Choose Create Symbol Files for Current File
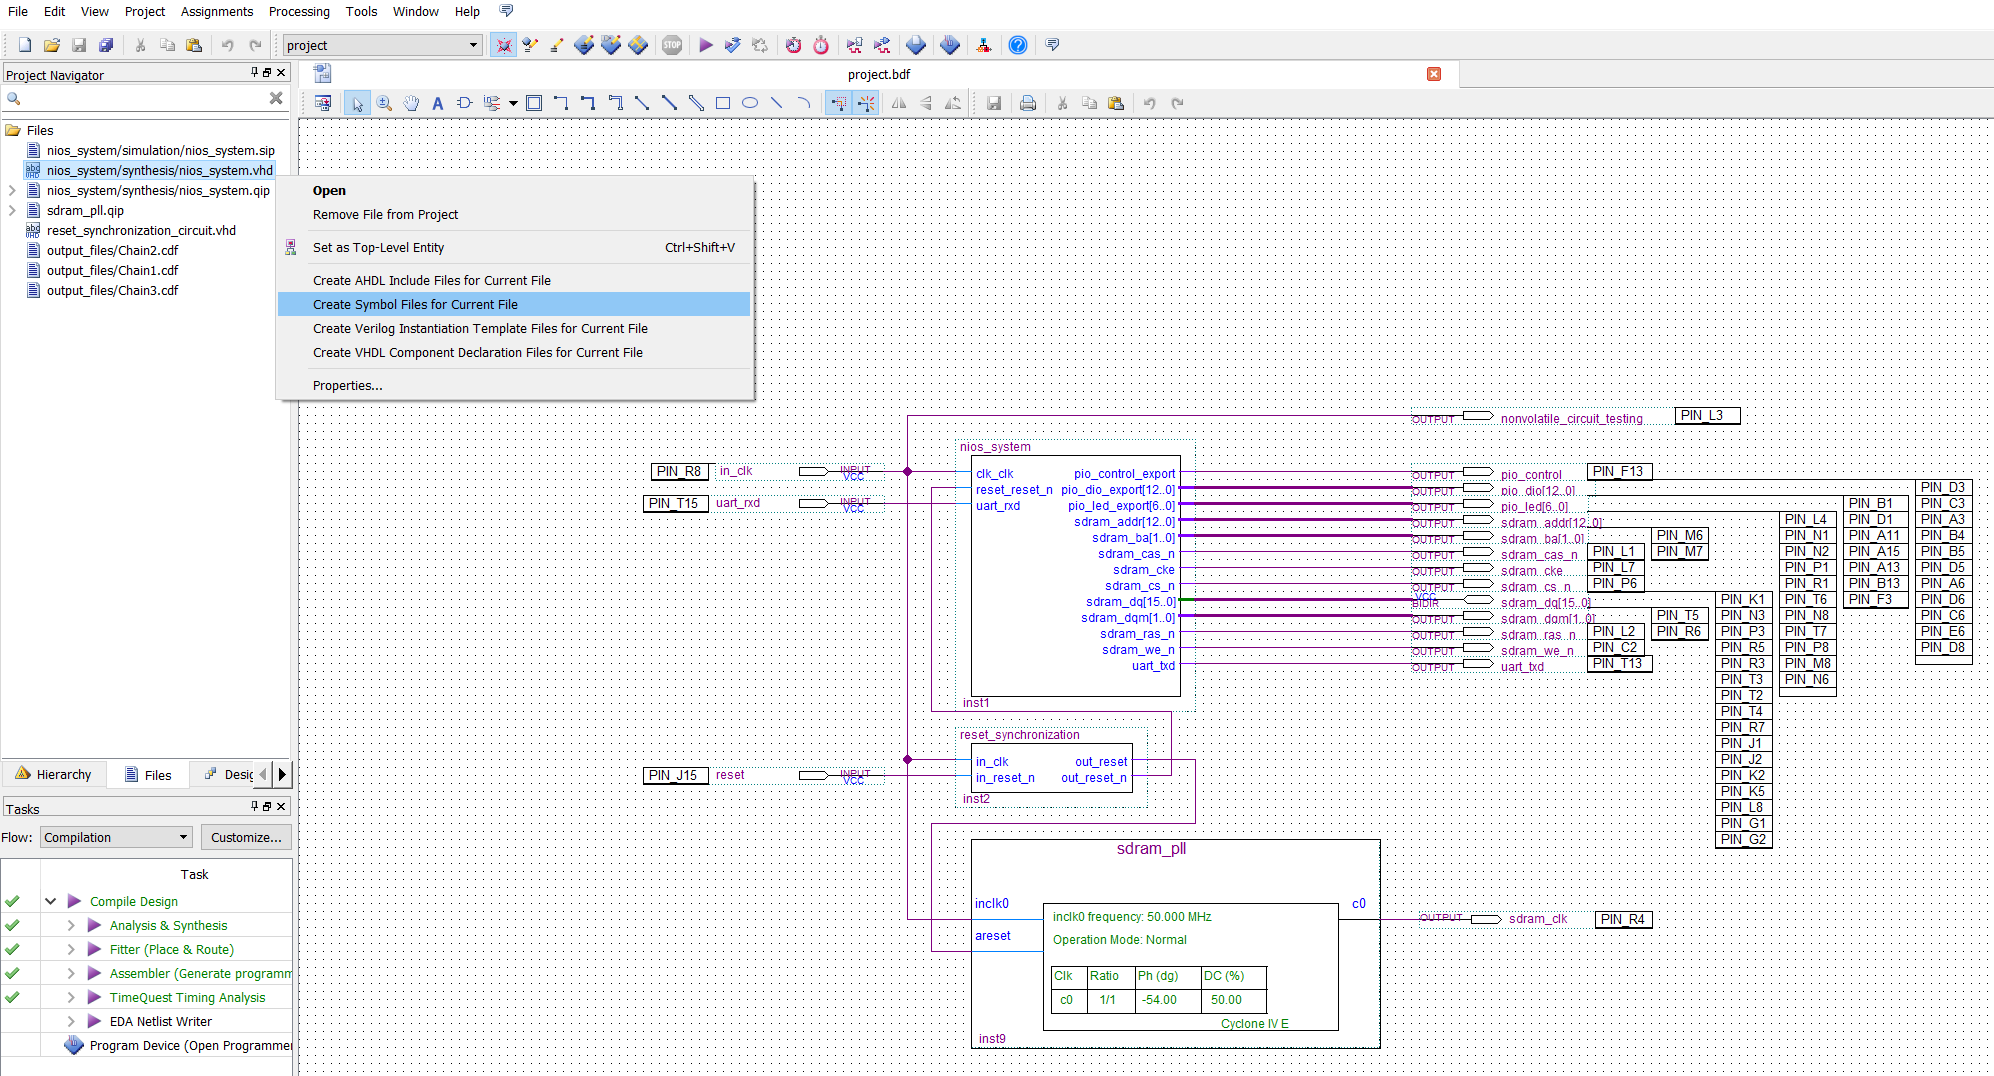The width and height of the screenshot is (1994, 1076). pyautogui.click(x=514, y=304)
